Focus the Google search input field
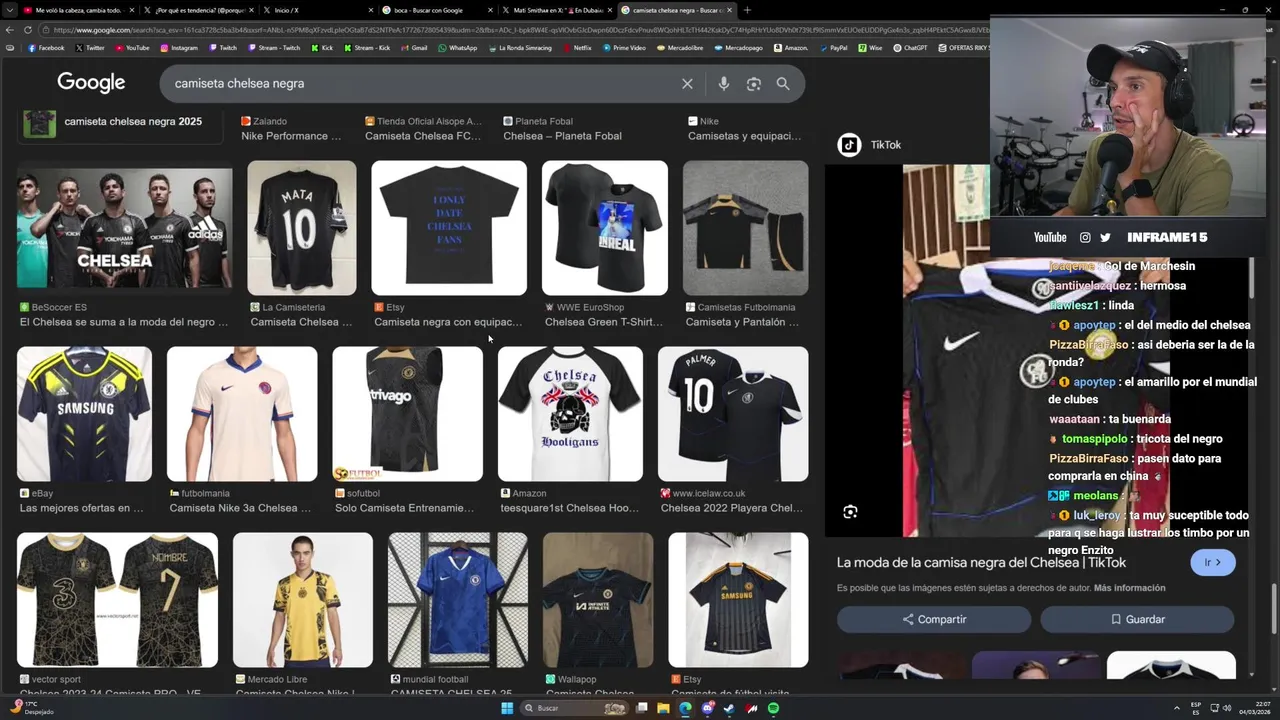Screen dimensions: 1280x720 coord(420,84)
